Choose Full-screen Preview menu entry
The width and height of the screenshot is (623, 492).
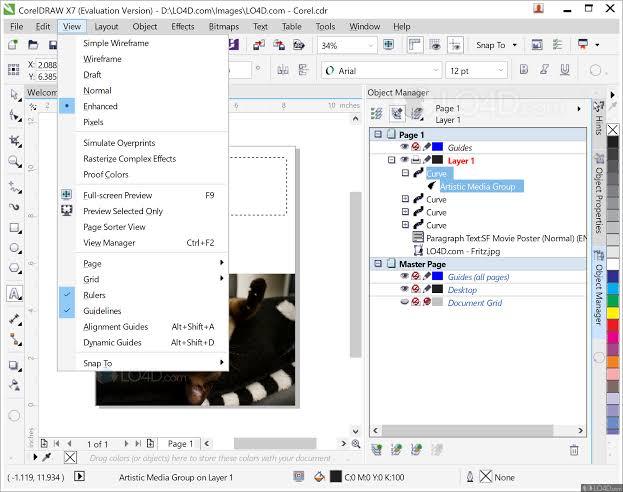(143, 195)
